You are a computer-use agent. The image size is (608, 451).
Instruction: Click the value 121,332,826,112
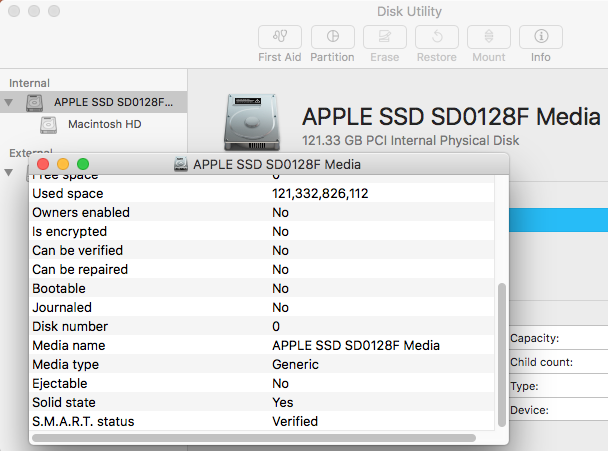click(320, 193)
